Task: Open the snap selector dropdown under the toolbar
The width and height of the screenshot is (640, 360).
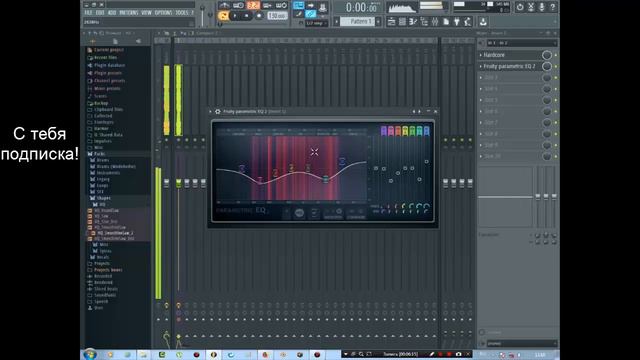Action: pyautogui.click(x=317, y=23)
